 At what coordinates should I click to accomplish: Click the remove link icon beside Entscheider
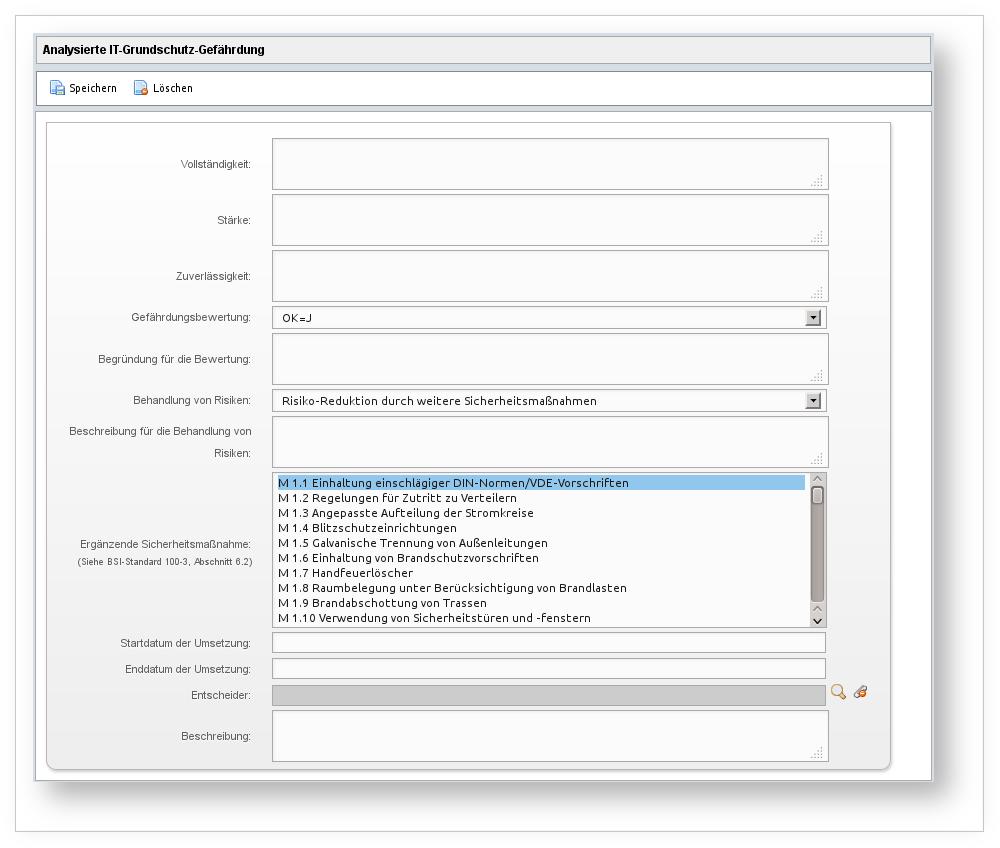click(860, 692)
